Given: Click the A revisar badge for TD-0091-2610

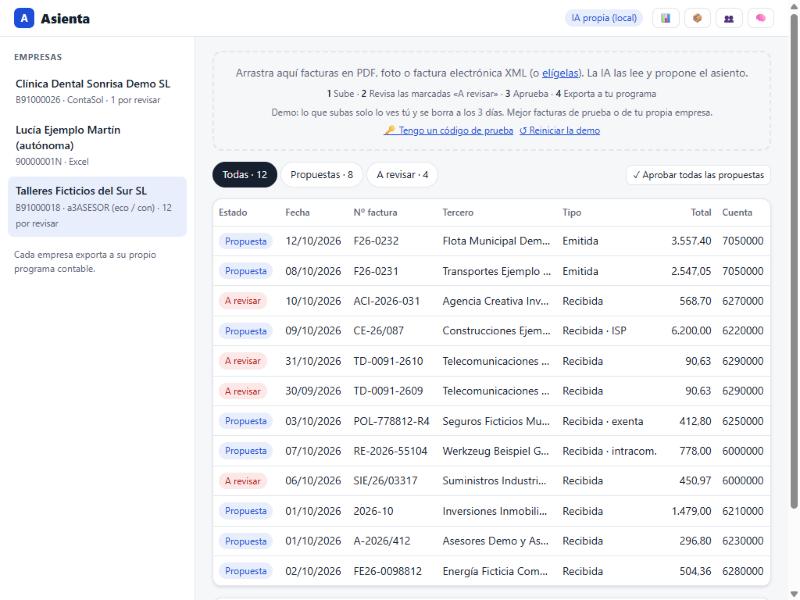Looking at the screenshot, I should point(243,361).
